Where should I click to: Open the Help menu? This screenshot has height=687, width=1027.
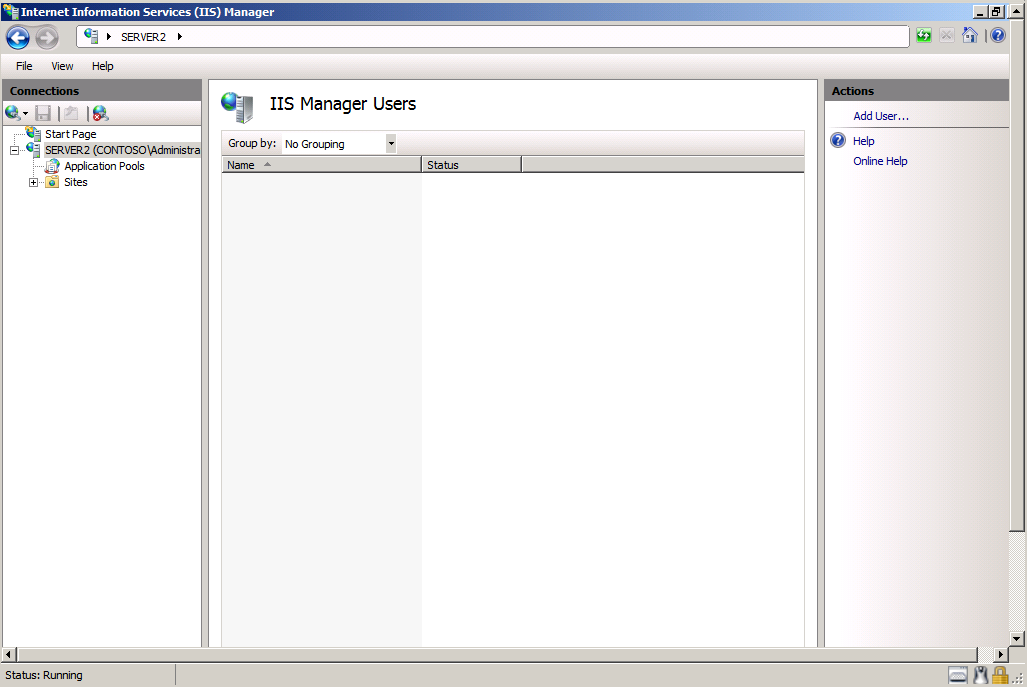102,66
